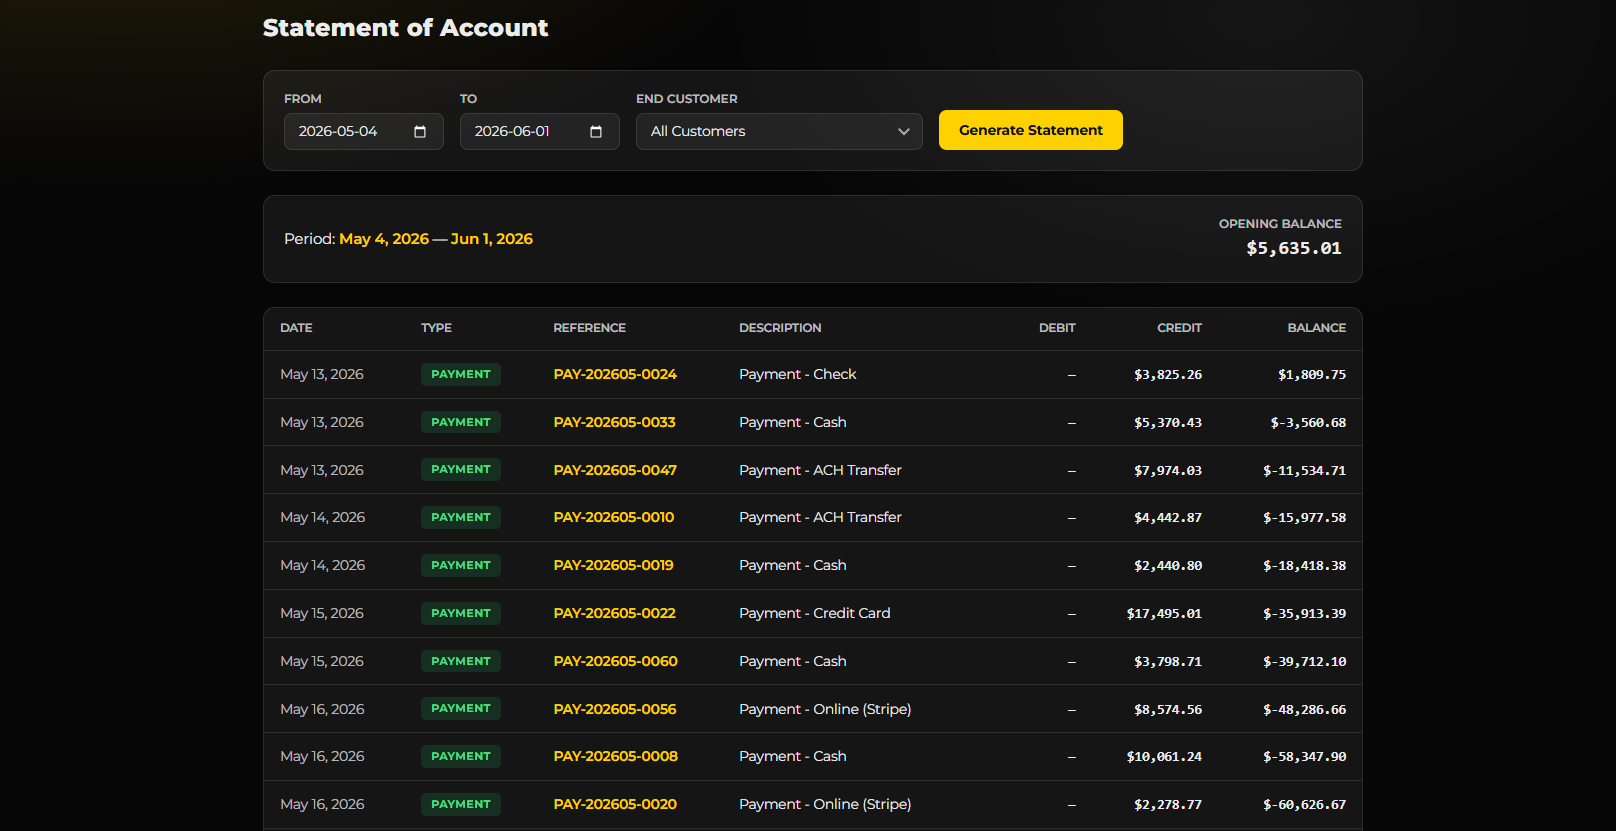Screen dimensions: 1616x831
Task: Focus the TO date field 2026-06-01
Action: [540, 131]
